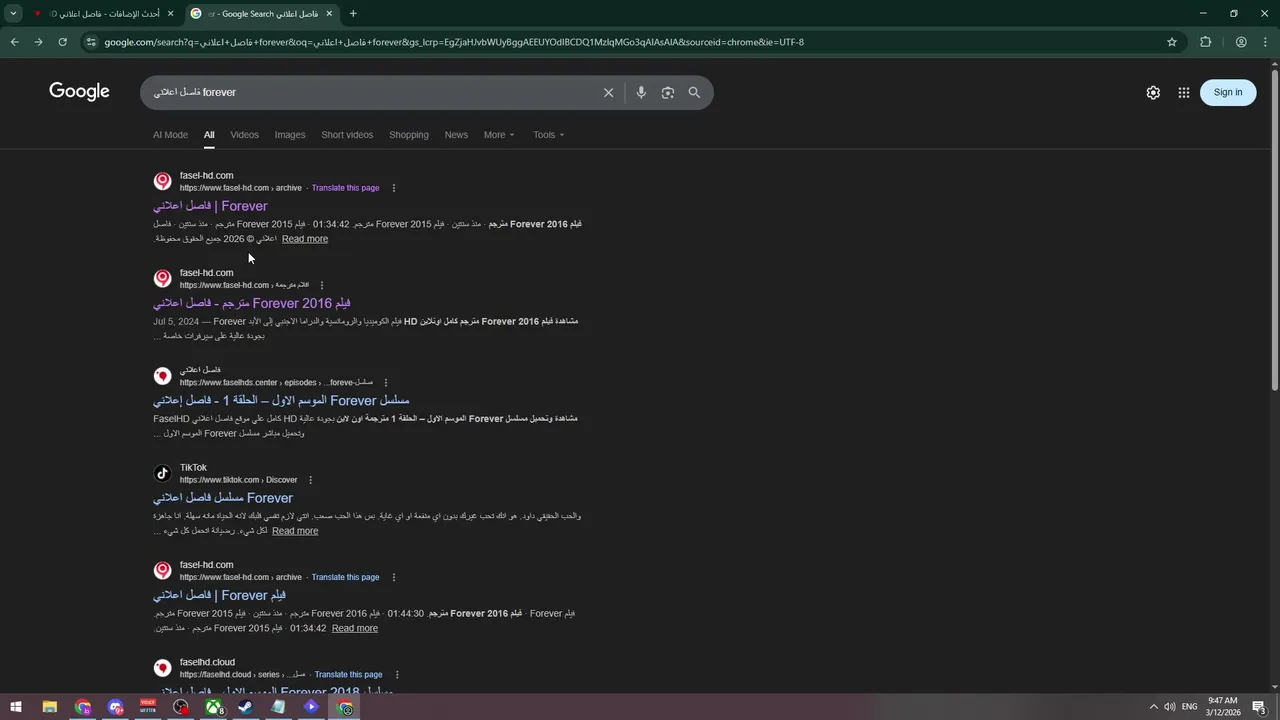The height and width of the screenshot is (720, 1280).
Task: Switch to the Short videos tab
Action: [x=347, y=135]
